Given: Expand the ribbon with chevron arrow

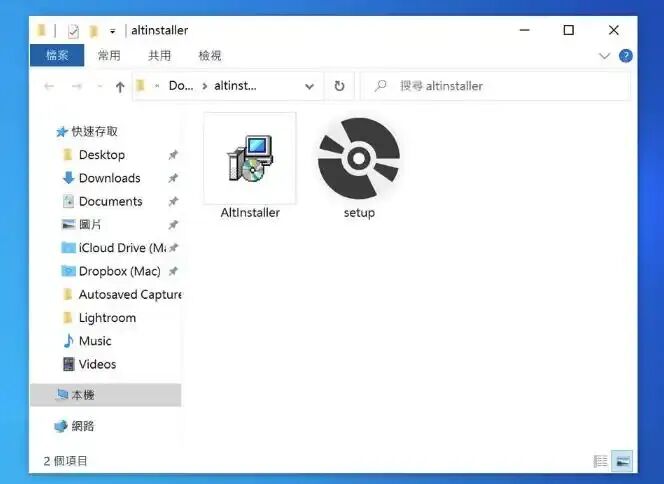Looking at the screenshot, I should 604,56.
